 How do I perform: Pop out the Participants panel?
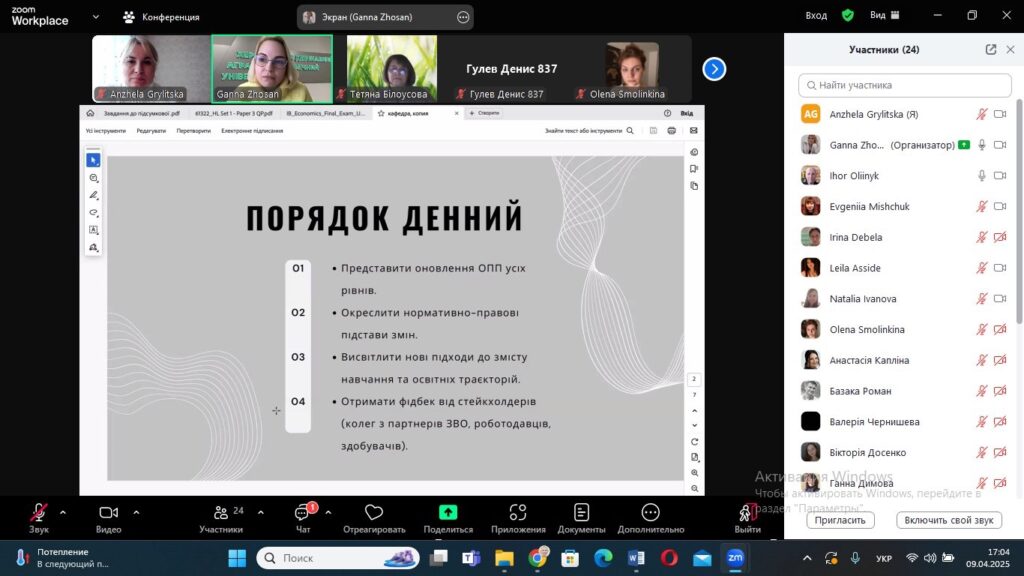click(990, 50)
